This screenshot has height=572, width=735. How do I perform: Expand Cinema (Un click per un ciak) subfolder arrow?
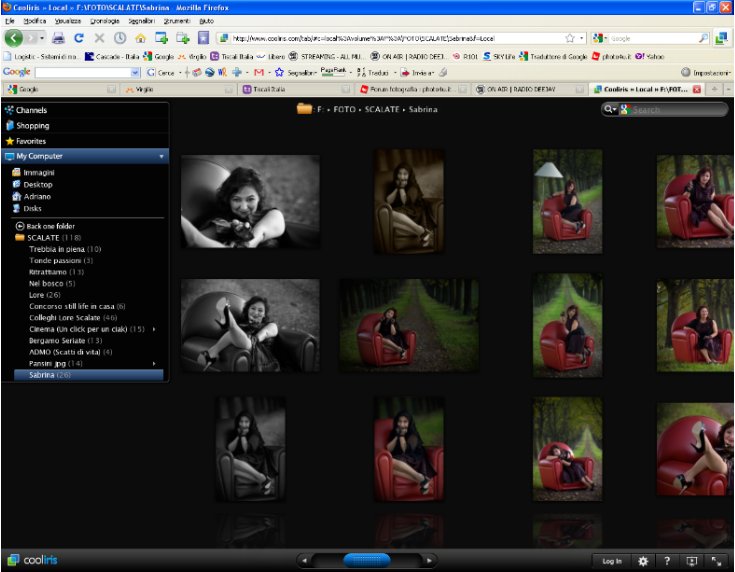tap(153, 329)
